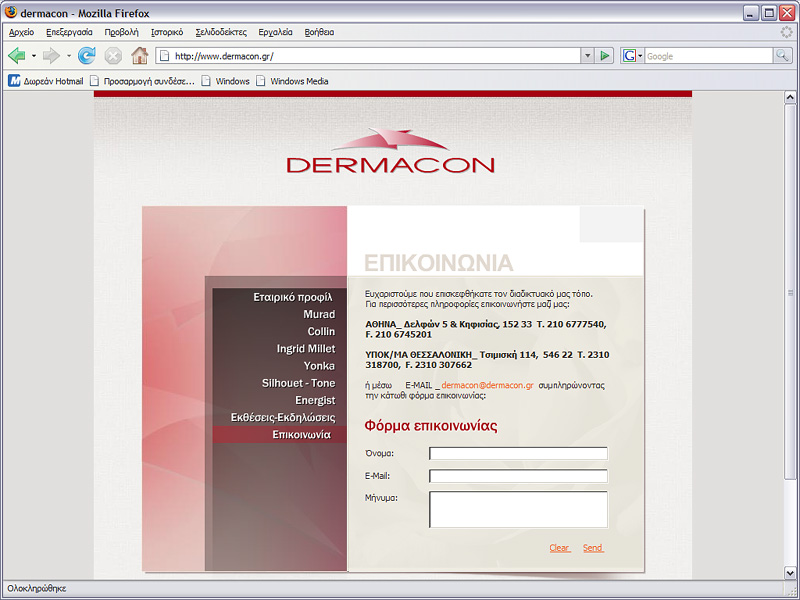The height and width of the screenshot is (600, 800).
Task: Click the Clear form link
Action: pos(560,547)
